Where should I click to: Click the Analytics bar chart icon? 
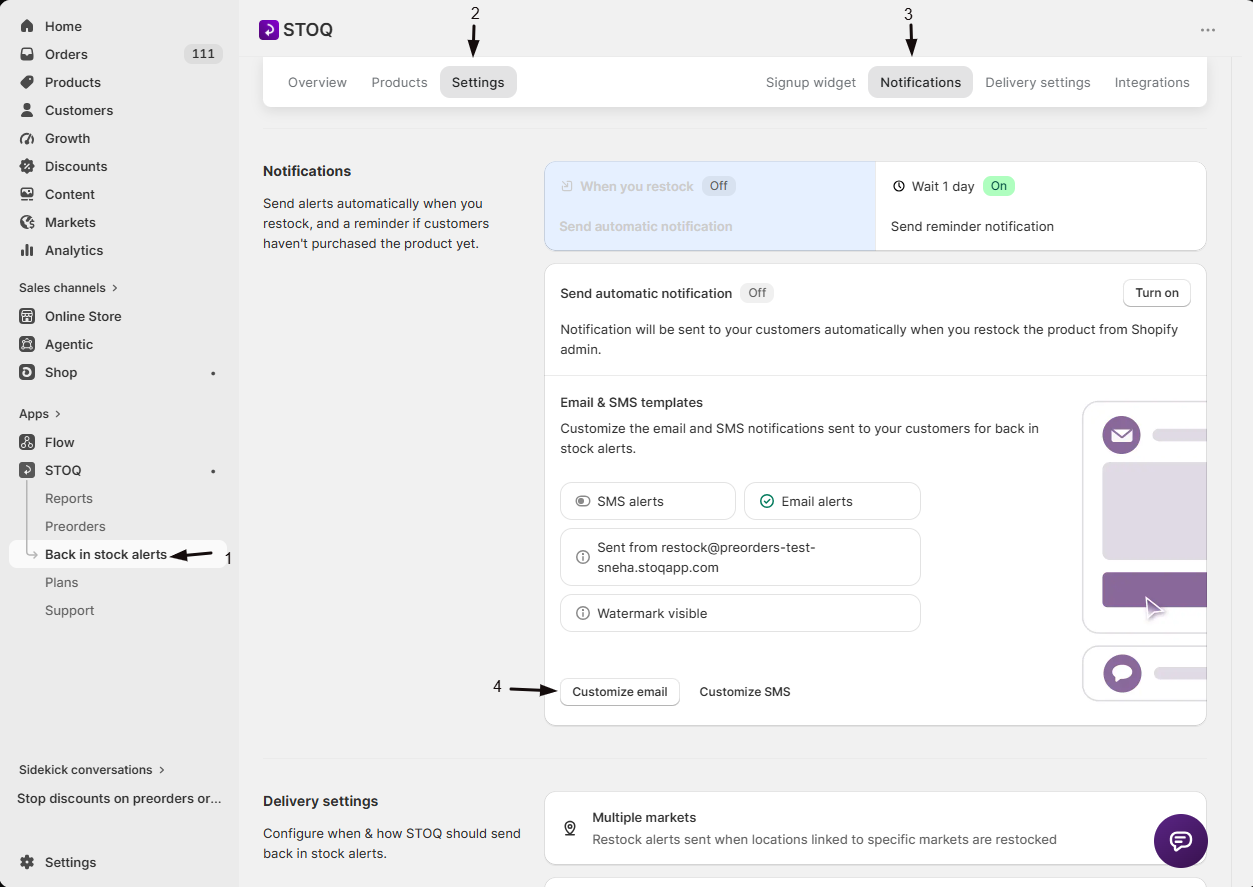pos(27,250)
